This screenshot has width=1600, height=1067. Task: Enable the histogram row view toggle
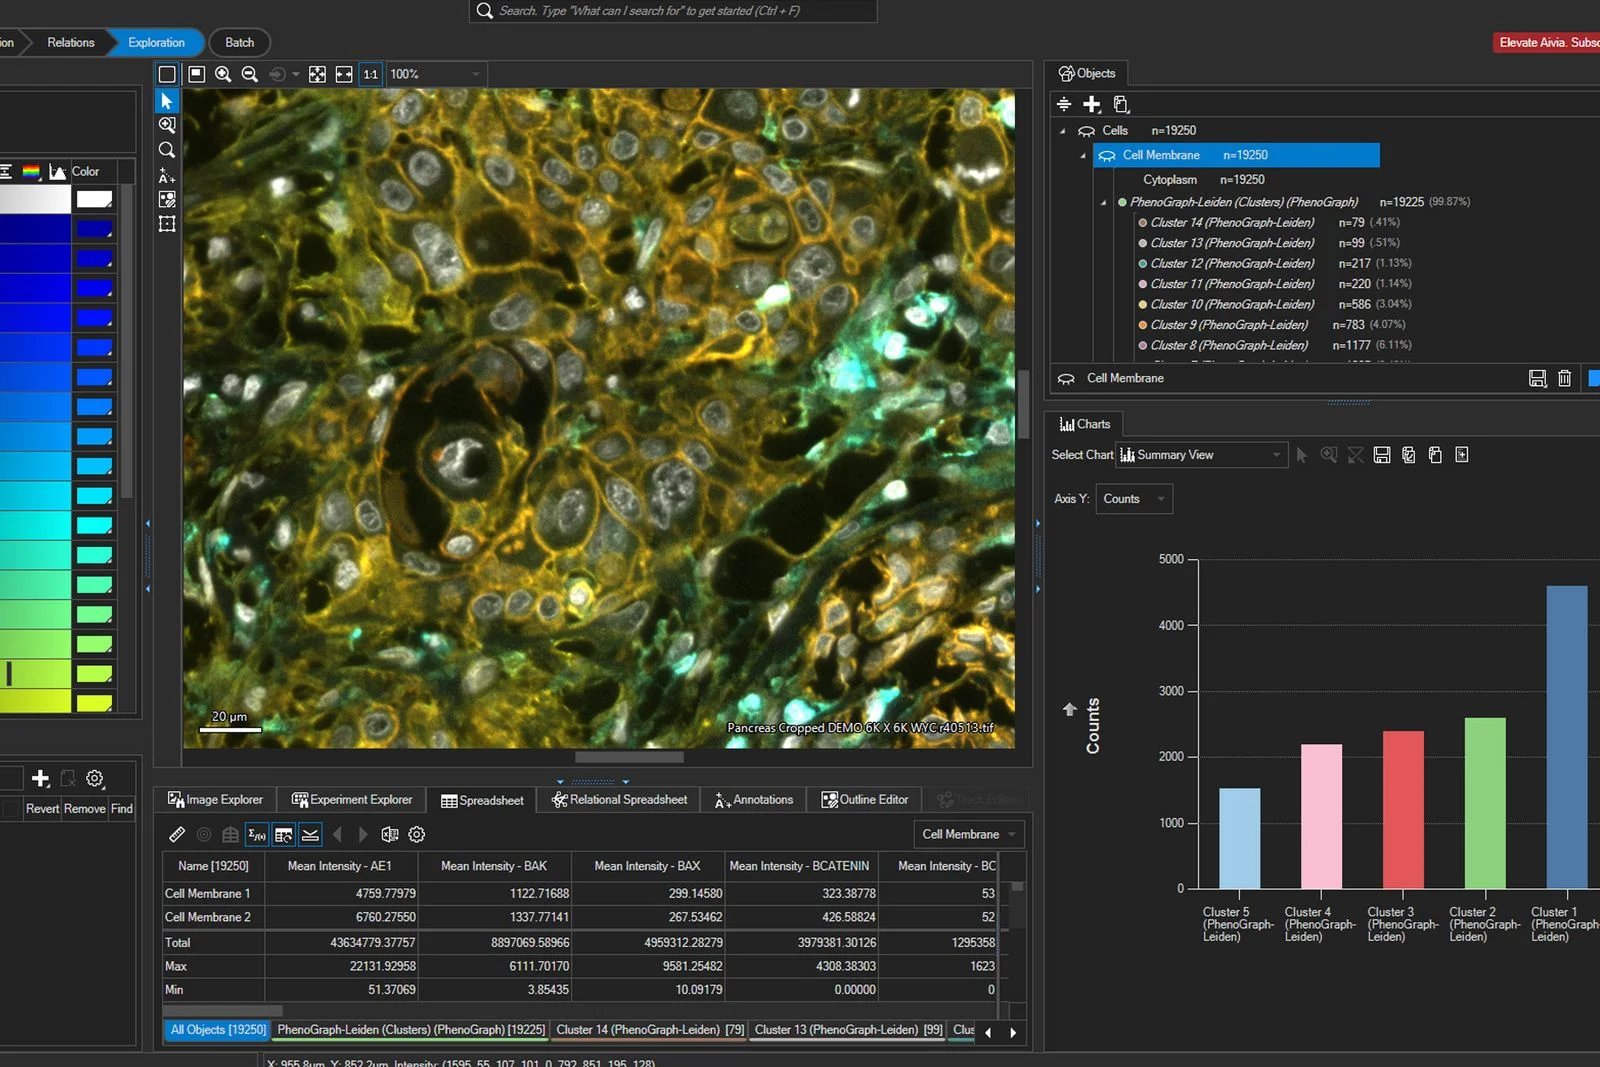311,835
